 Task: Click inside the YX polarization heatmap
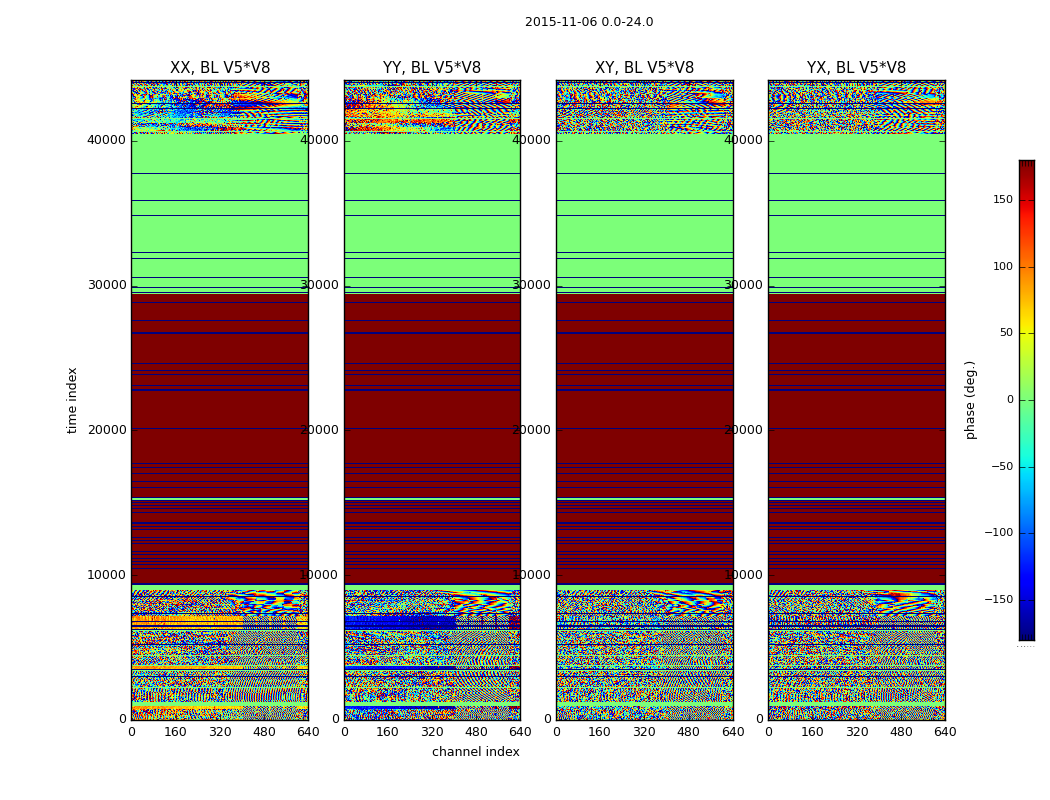click(856, 400)
